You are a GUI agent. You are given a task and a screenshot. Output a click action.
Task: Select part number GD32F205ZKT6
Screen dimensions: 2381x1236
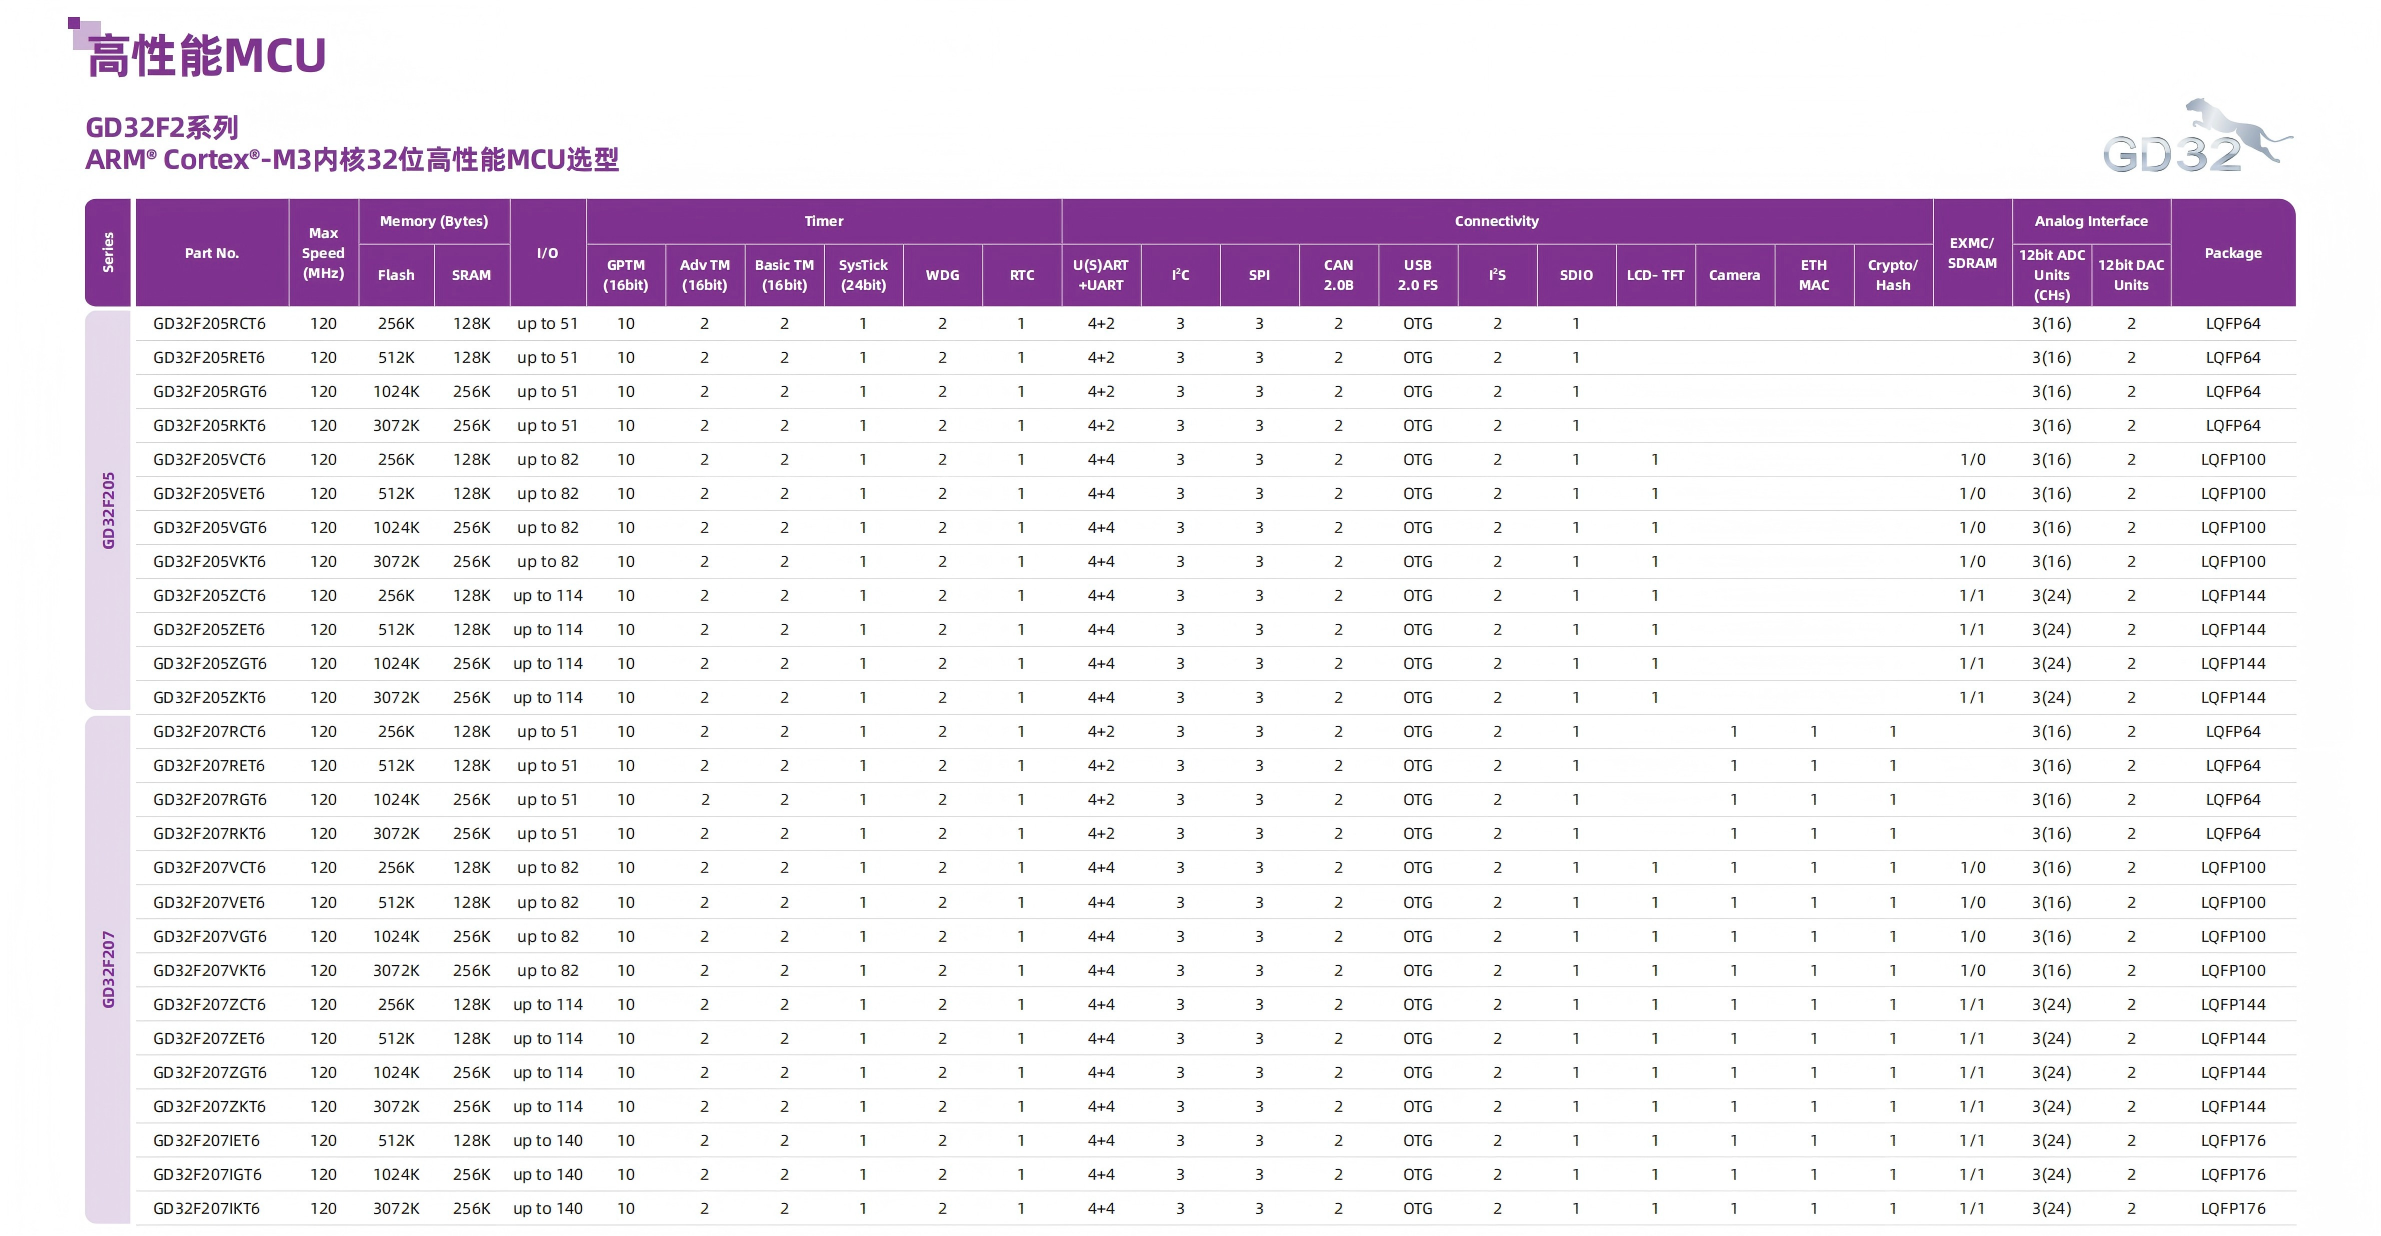click(x=209, y=698)
